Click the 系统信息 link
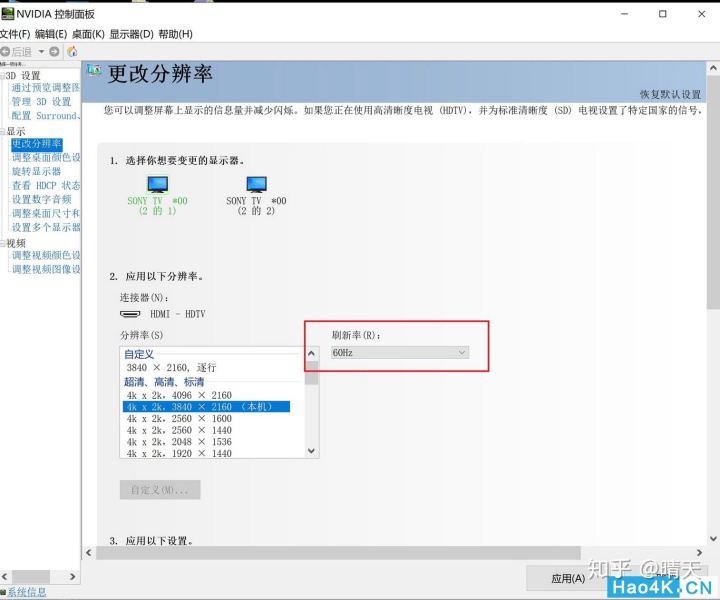This screenshot has height=600, width=720. (x=27, y=592)
